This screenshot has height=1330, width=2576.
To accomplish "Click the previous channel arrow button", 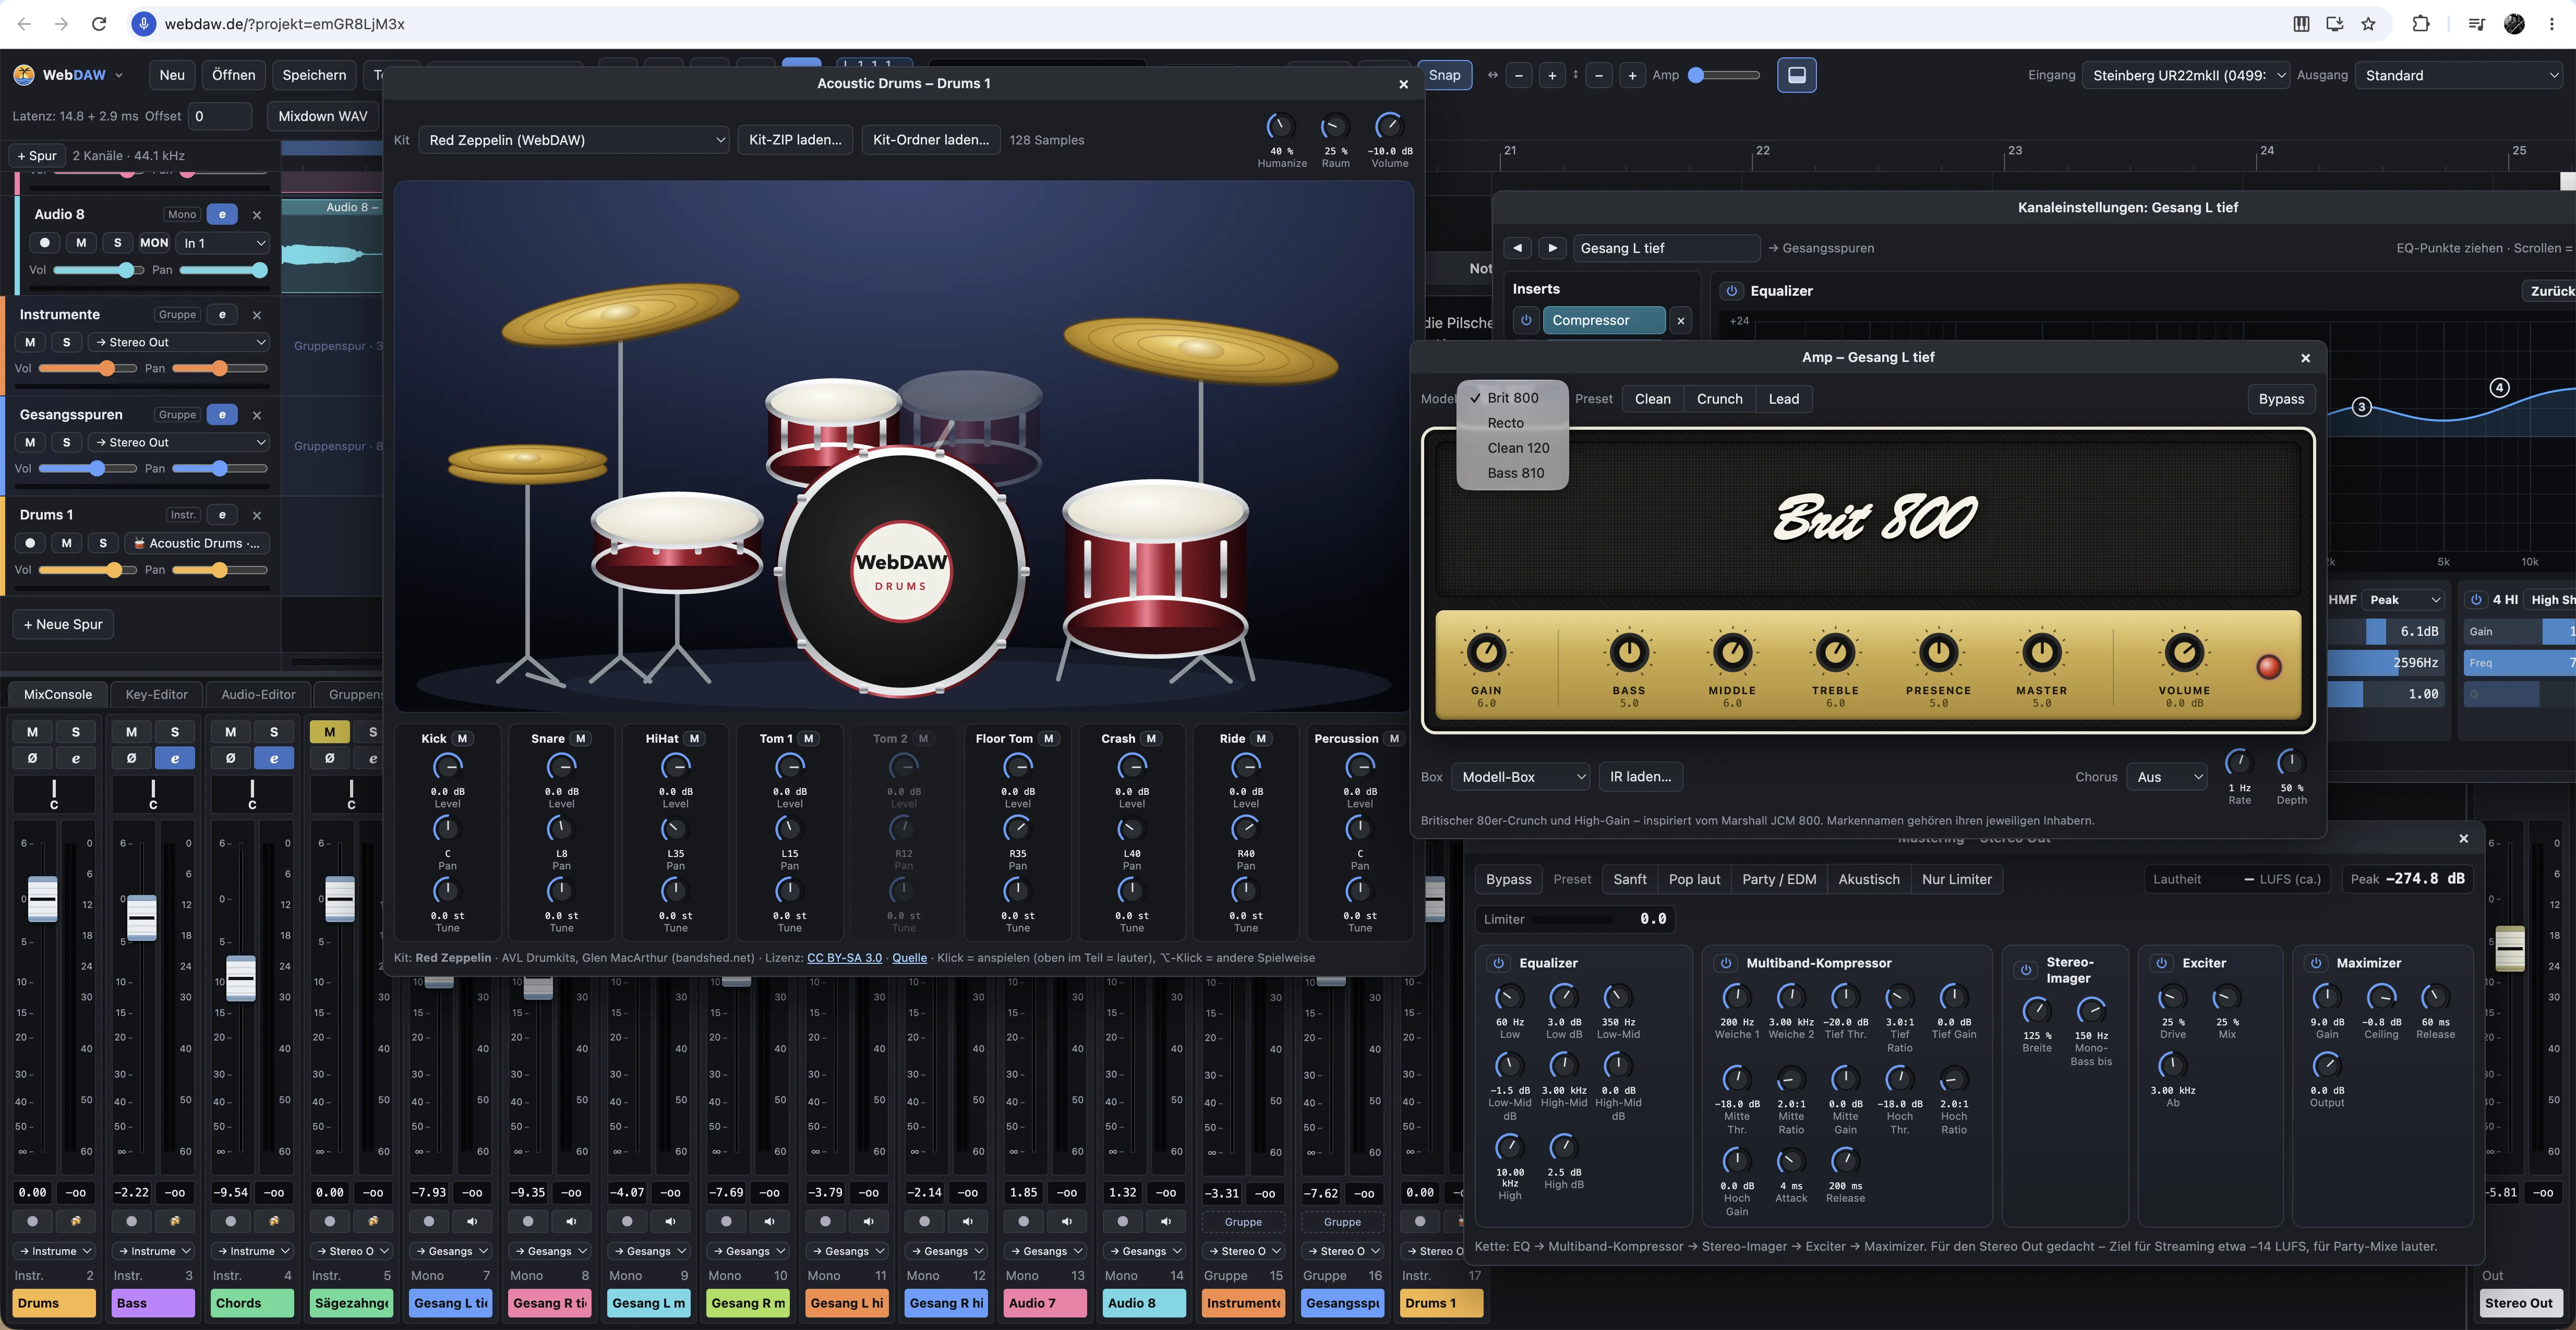I will pyautogui.click(x=1517, y=248).
